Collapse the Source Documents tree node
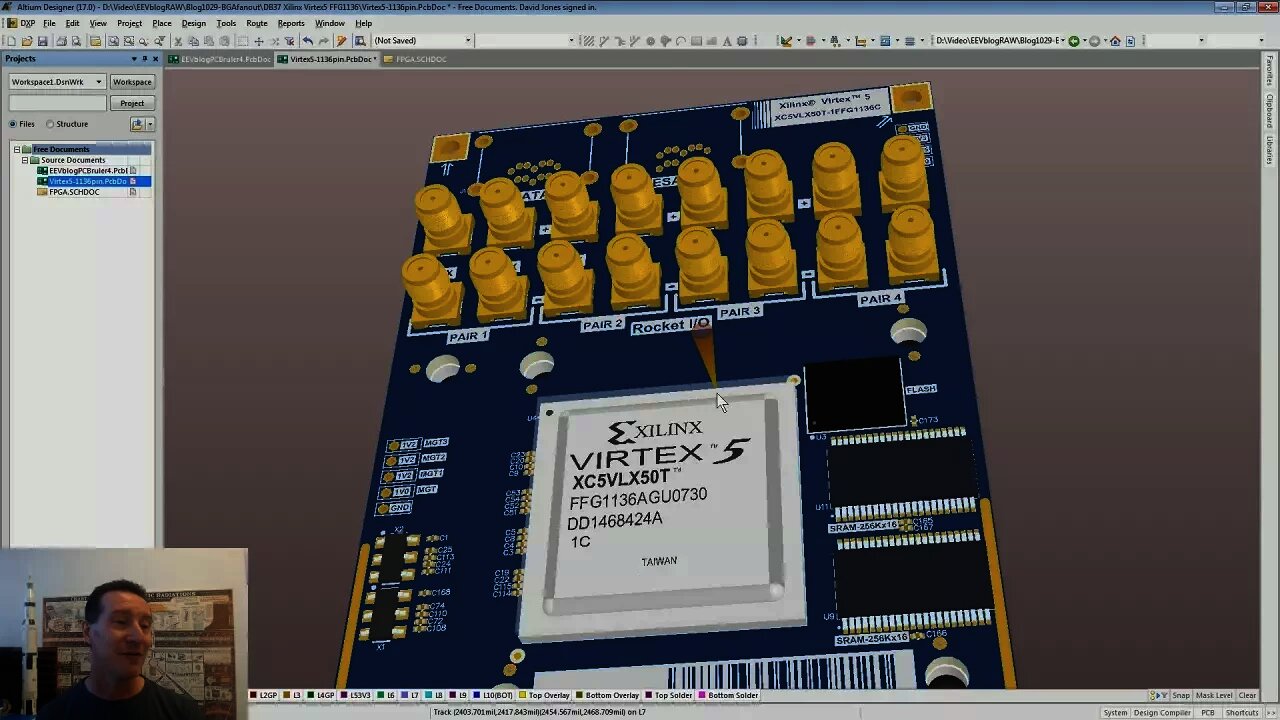 24,160
